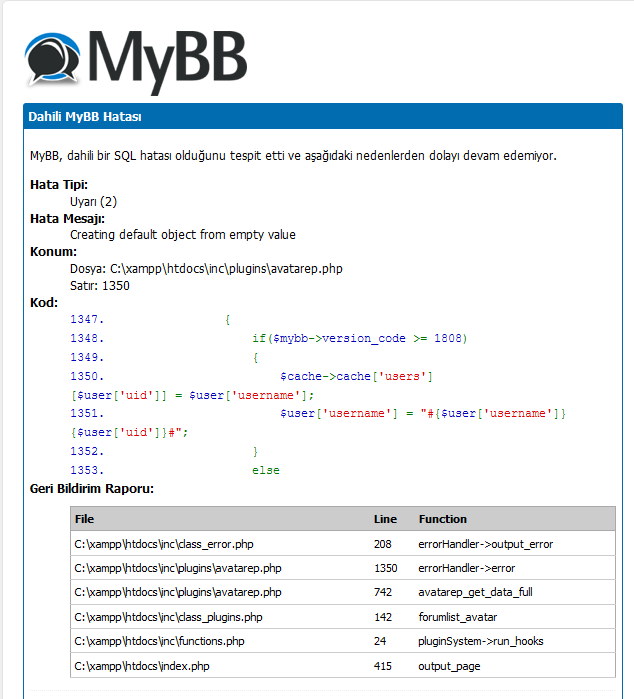Click line value 1350 in backtrace table
The image size is (634, 699).
tap(386, 568)
